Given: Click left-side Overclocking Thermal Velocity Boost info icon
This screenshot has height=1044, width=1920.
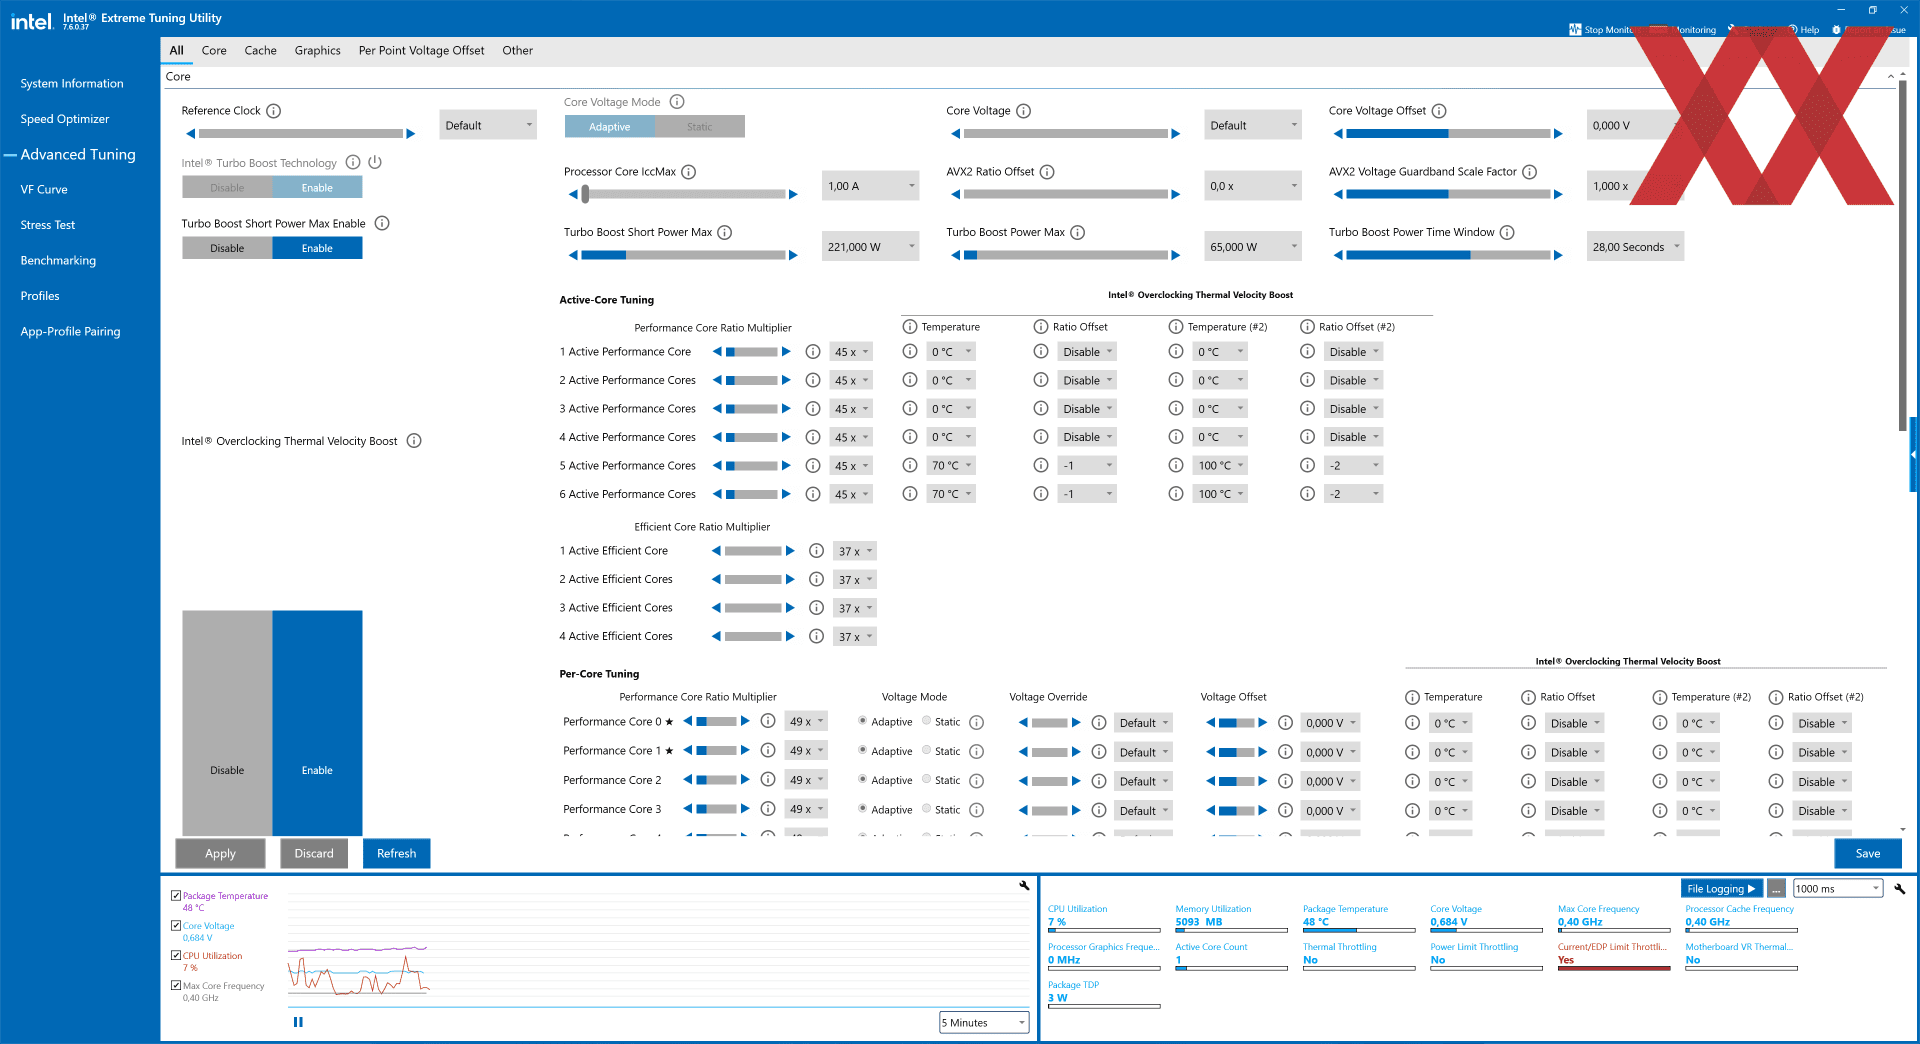Looking at the screenshot, I should [414, 441].
